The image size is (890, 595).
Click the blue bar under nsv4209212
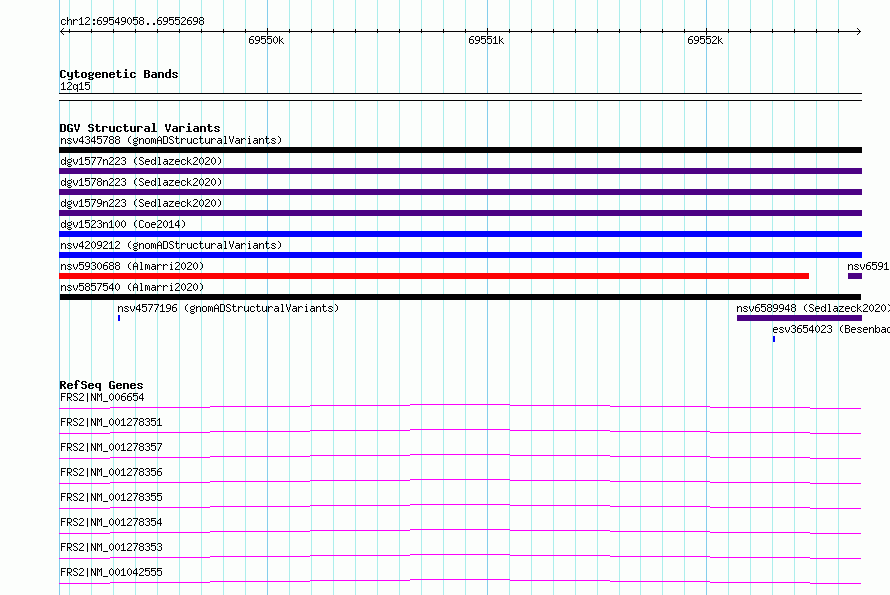pyautogui.click(x=460, y=255)
